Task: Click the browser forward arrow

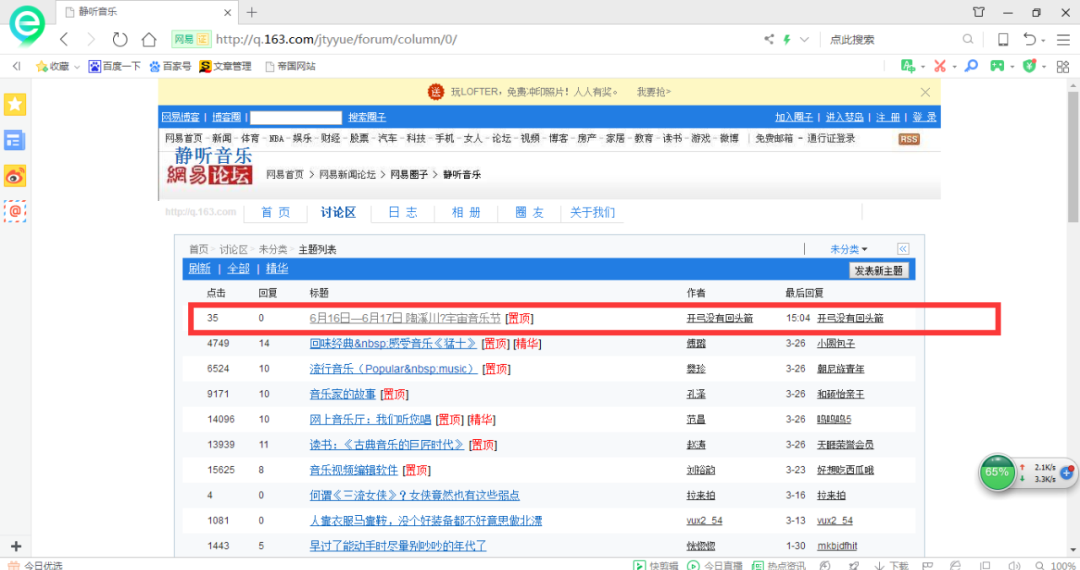Action: pyautogui.click(x=91, y=39)
